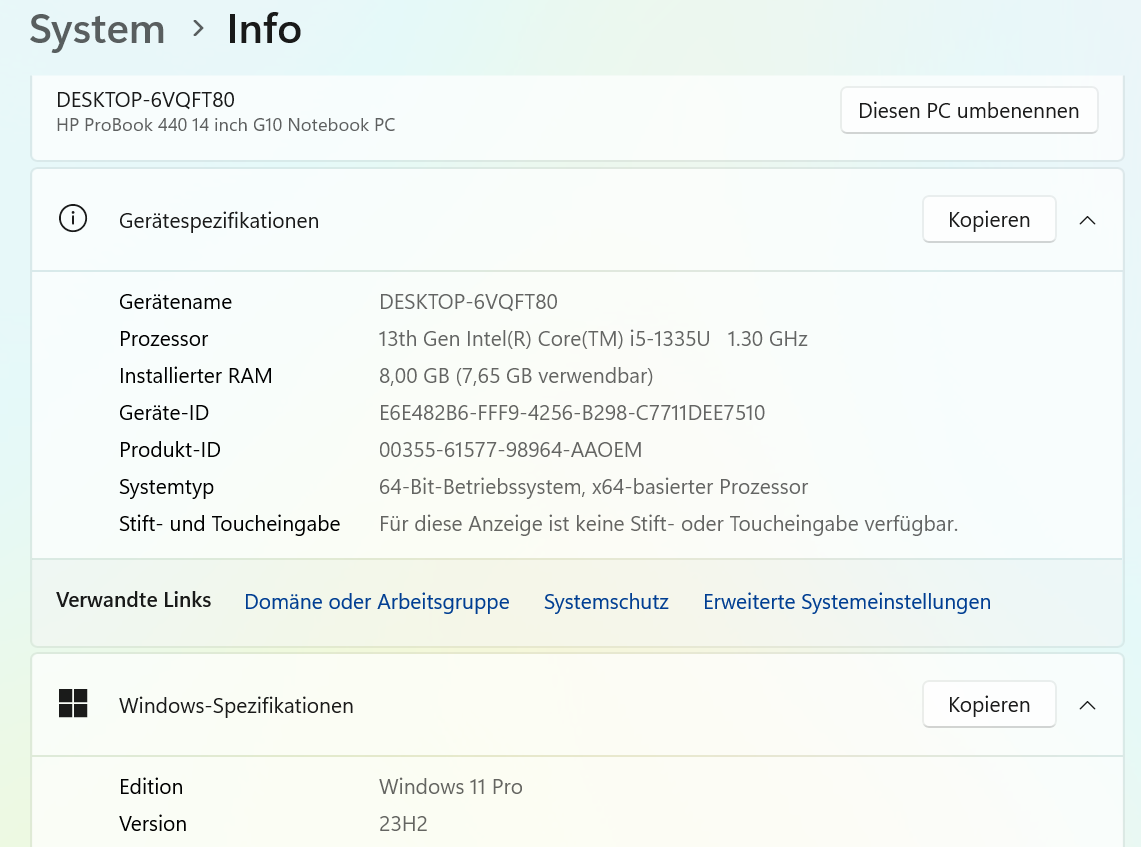Select the 13th Gen Intel Core i5-1335U value
1141x847 pixels.
[593, 339]
